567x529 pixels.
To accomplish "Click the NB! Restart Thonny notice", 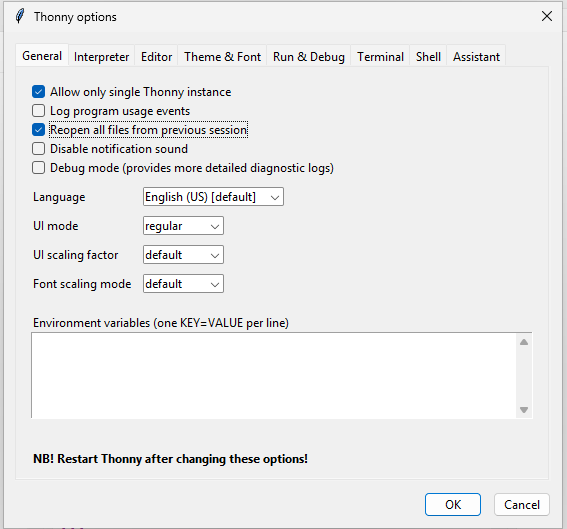I will pos(170,459).
